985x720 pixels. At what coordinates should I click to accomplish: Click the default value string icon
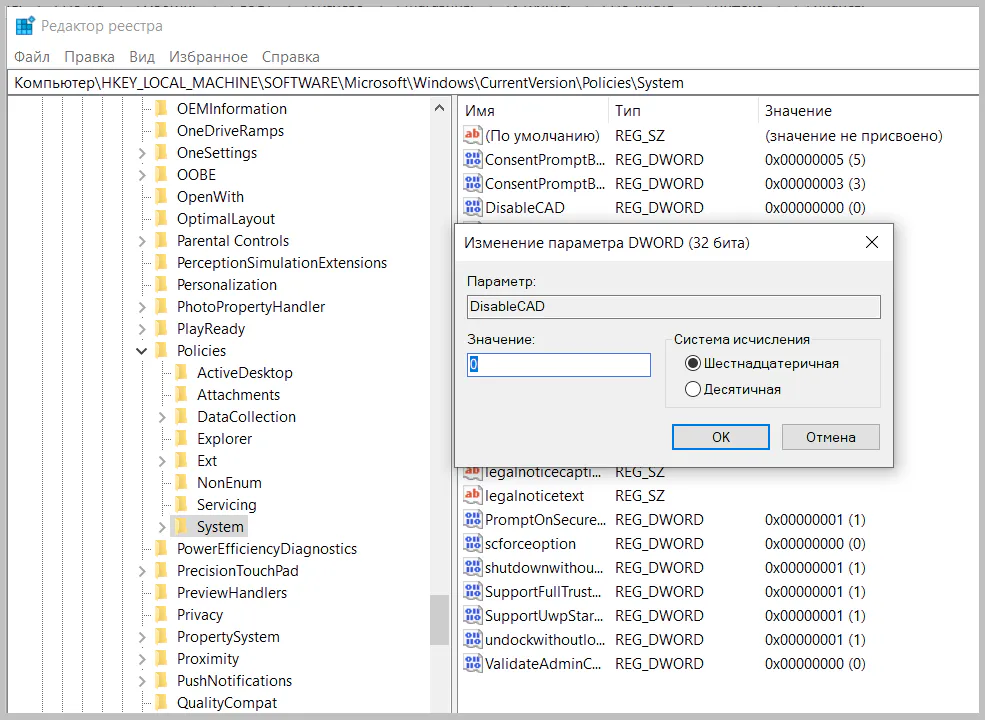tap(473, 136)
